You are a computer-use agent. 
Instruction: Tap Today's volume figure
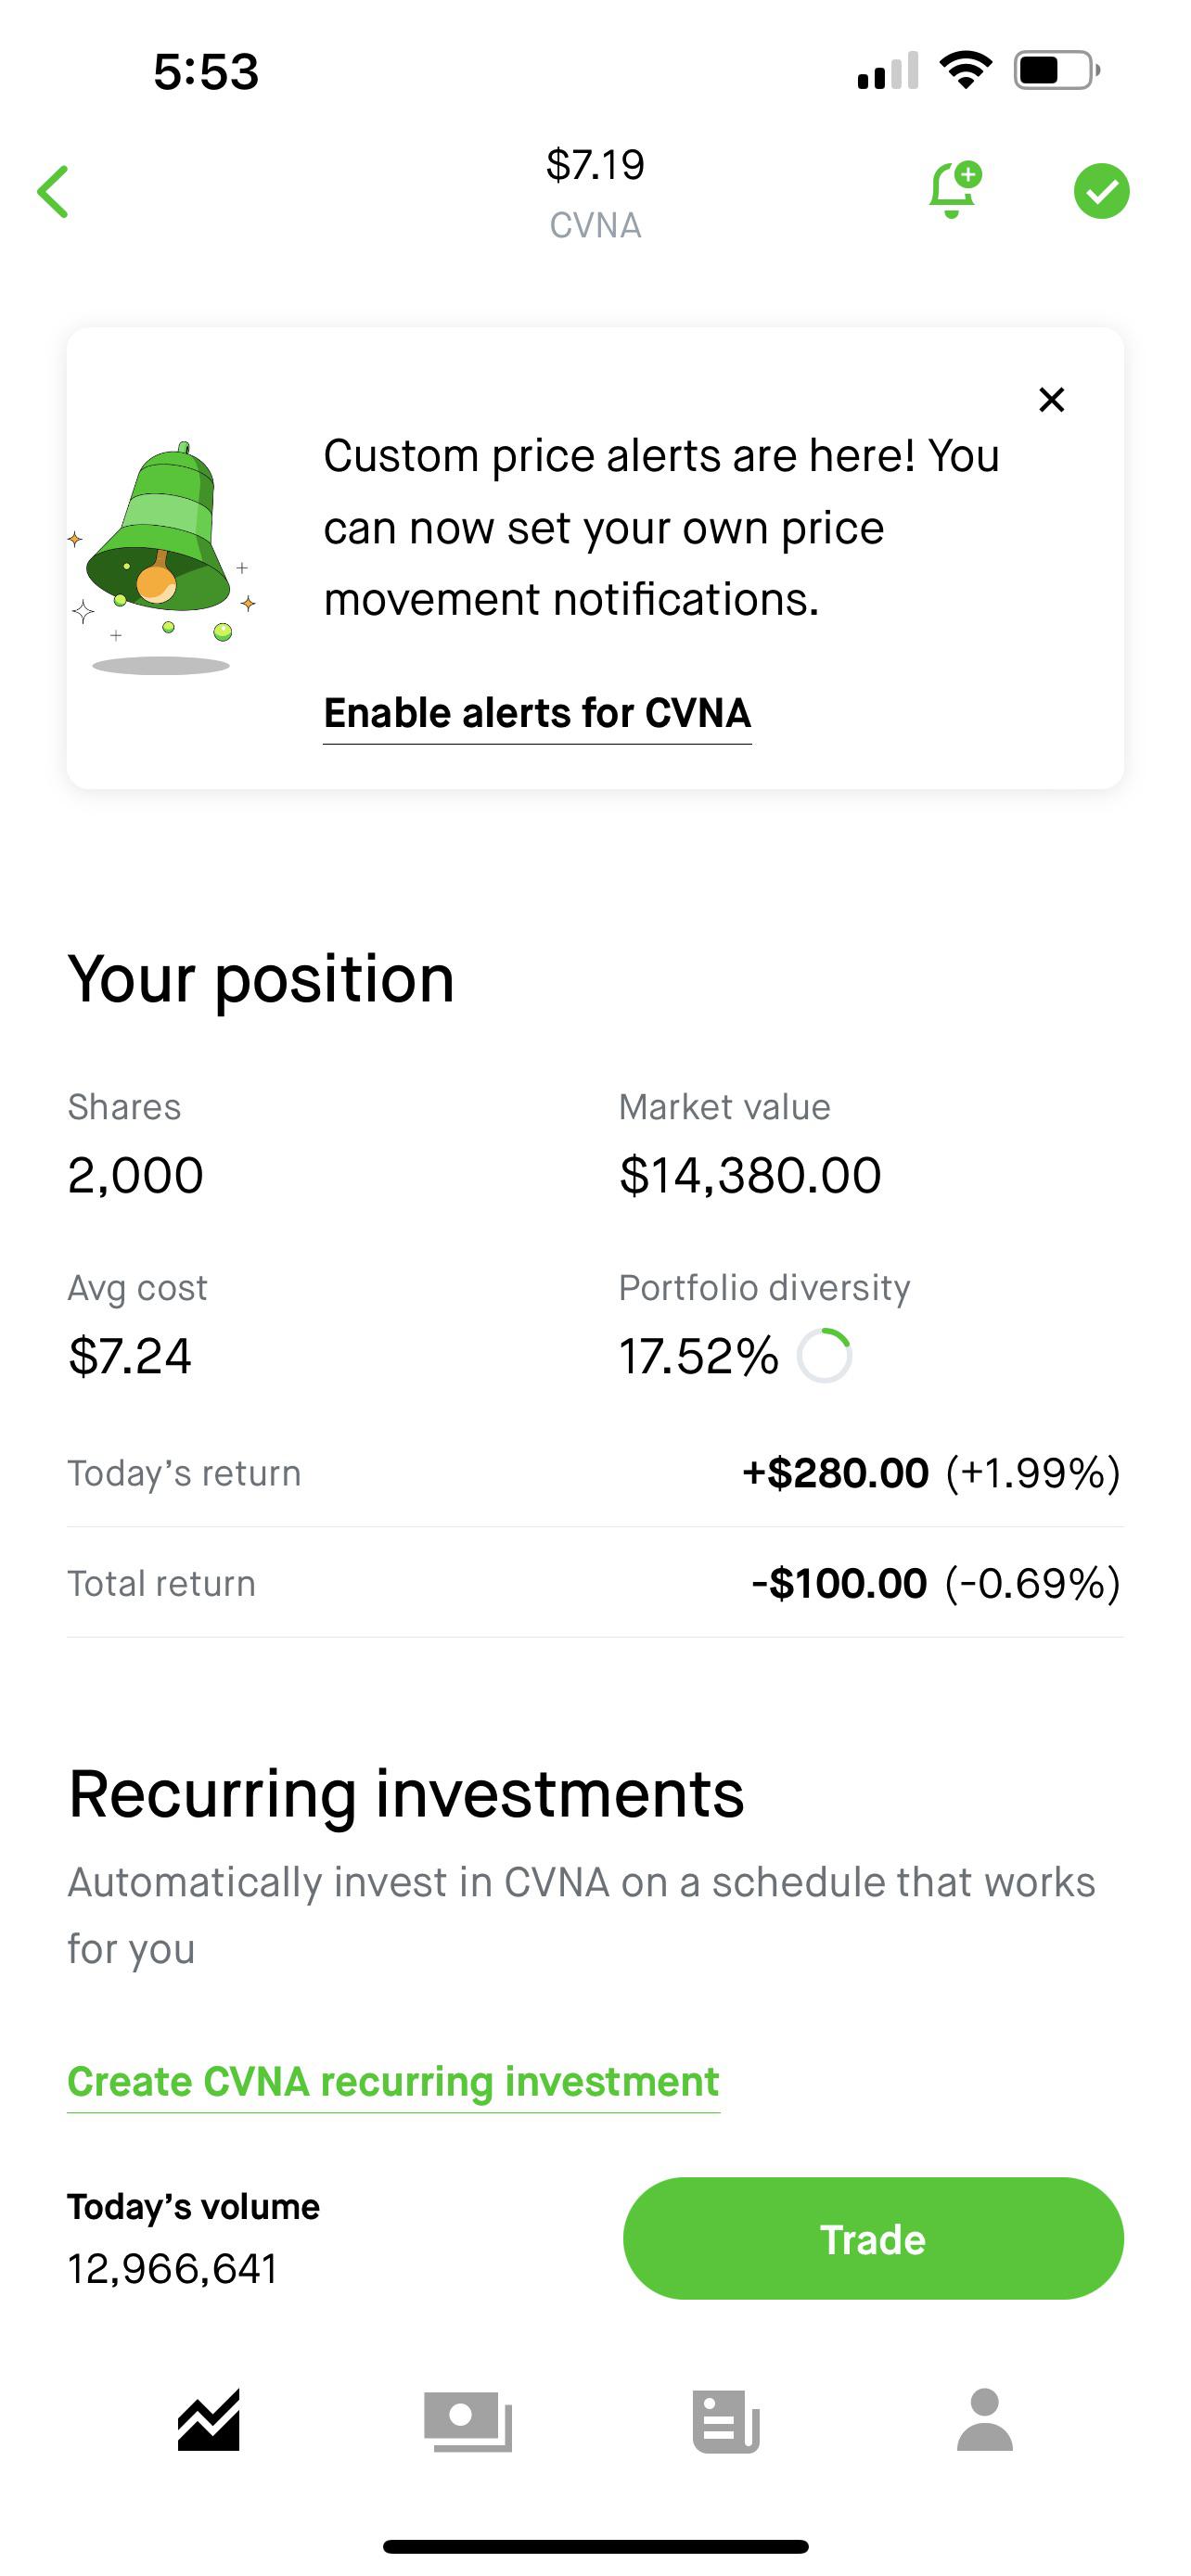click(x=173, y=2268)
